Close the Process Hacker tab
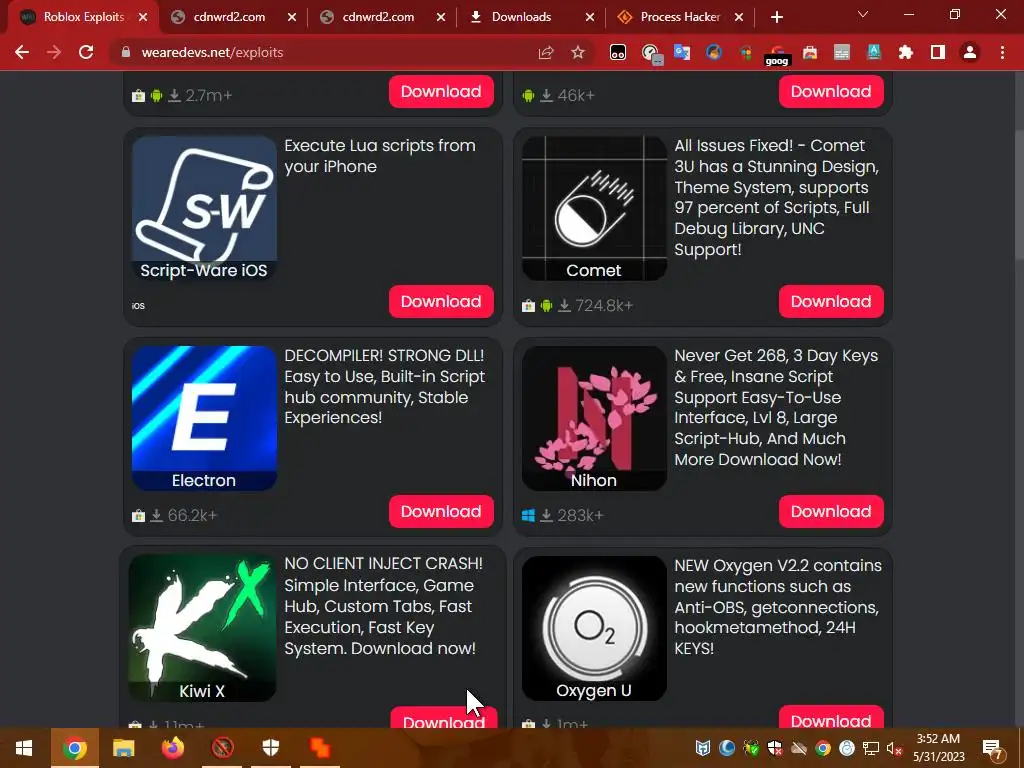 coord(739,18)
